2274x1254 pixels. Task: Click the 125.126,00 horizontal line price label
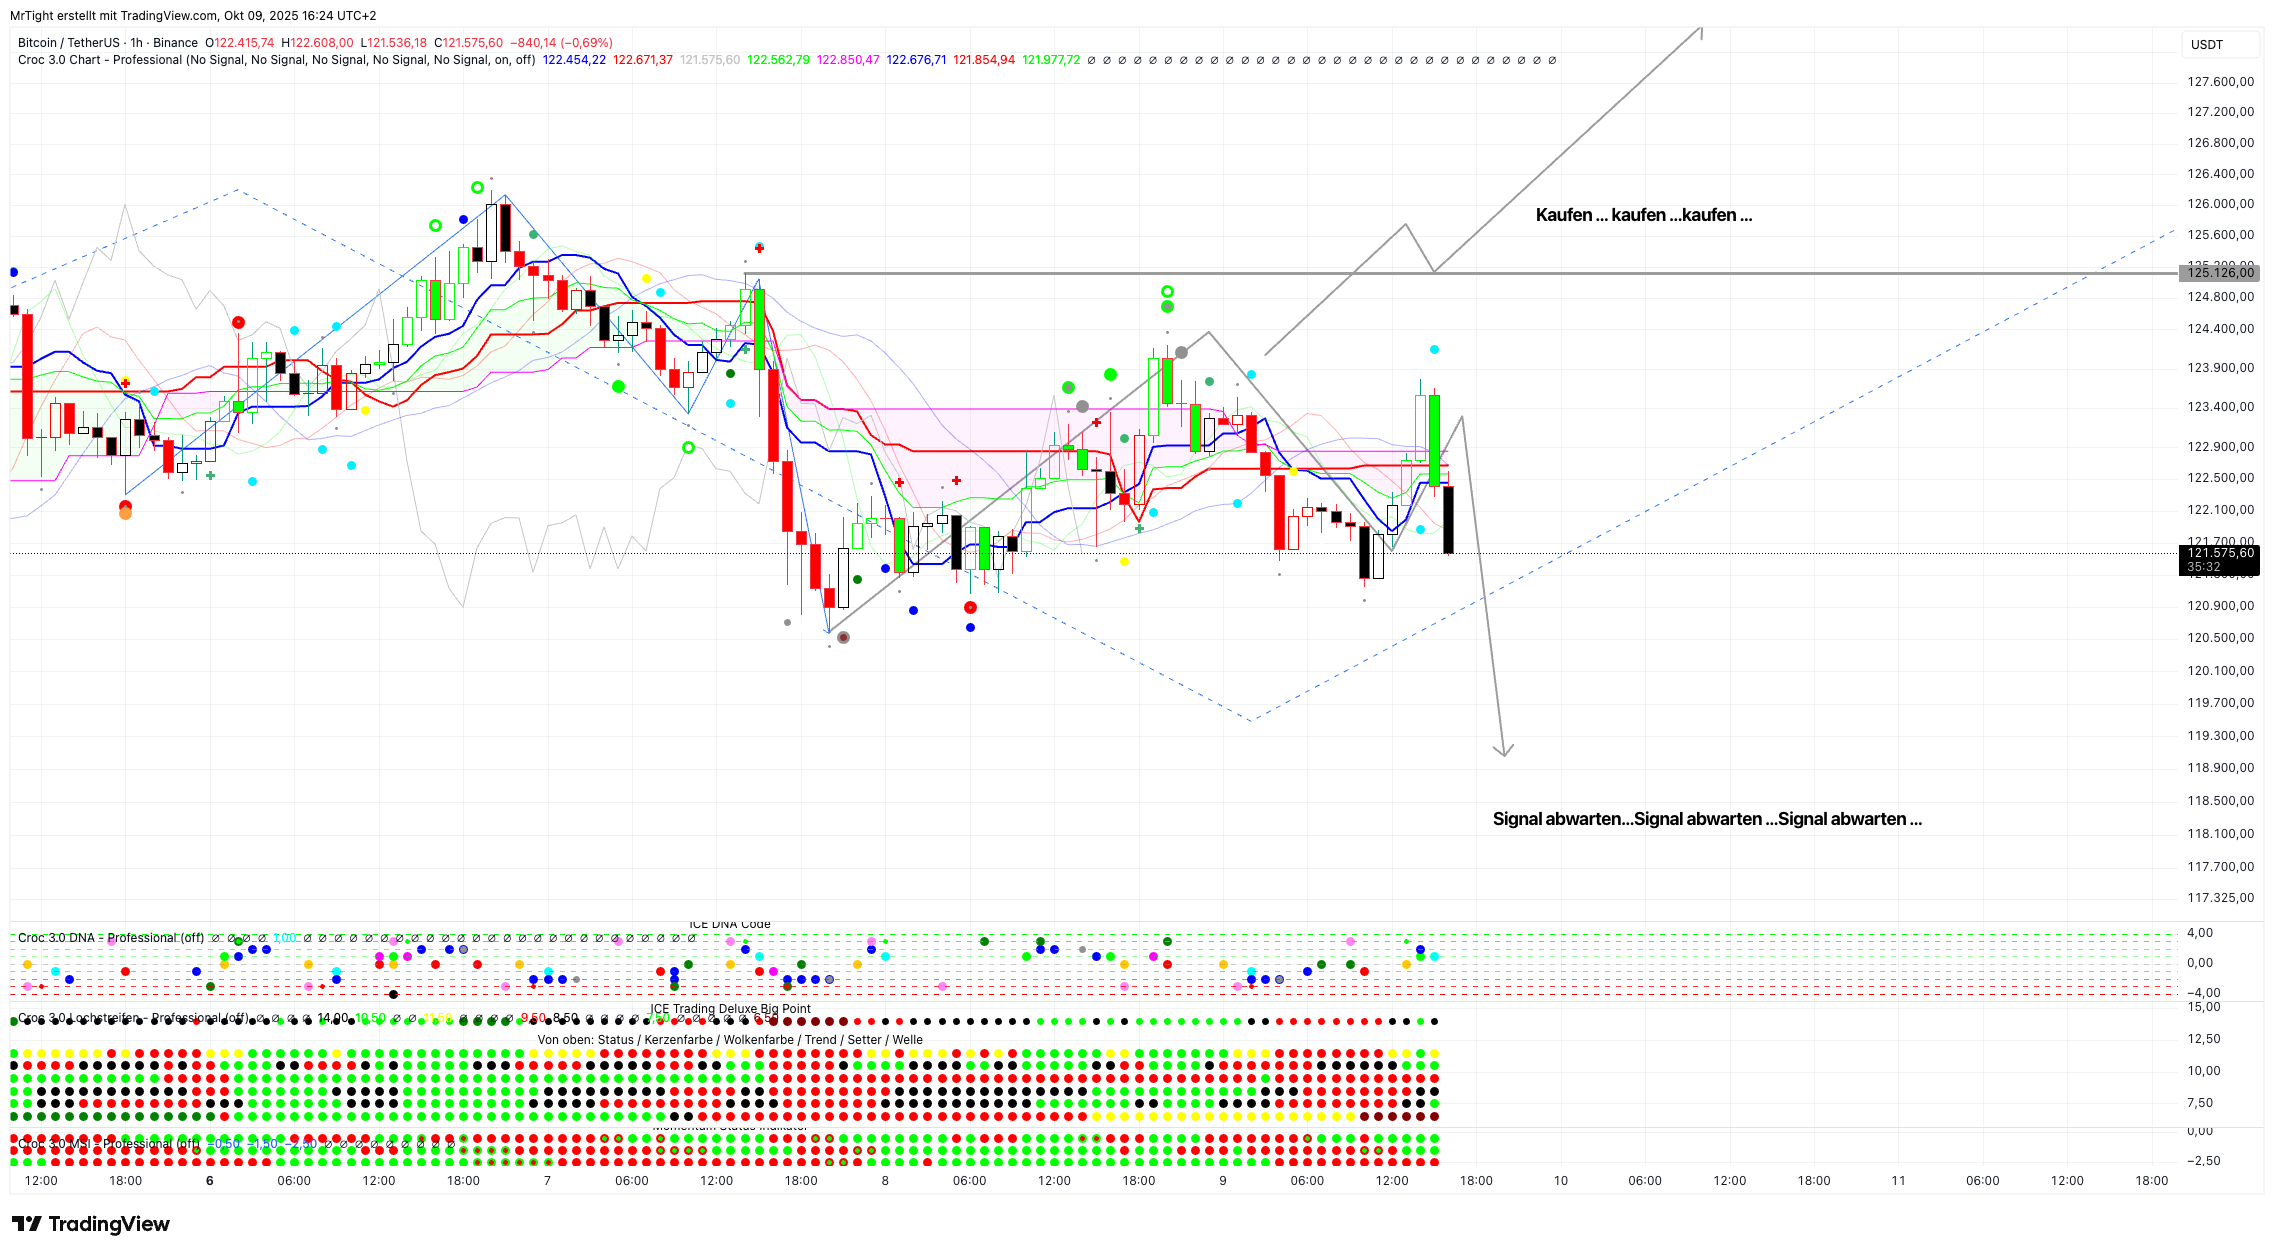[x=2220, y=273]
